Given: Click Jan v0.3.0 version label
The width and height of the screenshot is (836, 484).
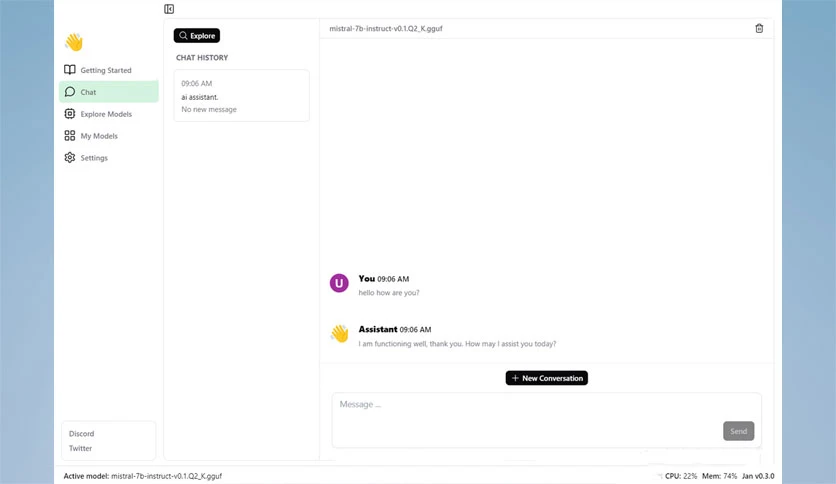Looking at the screenshot, I should [x=758, y=476].
